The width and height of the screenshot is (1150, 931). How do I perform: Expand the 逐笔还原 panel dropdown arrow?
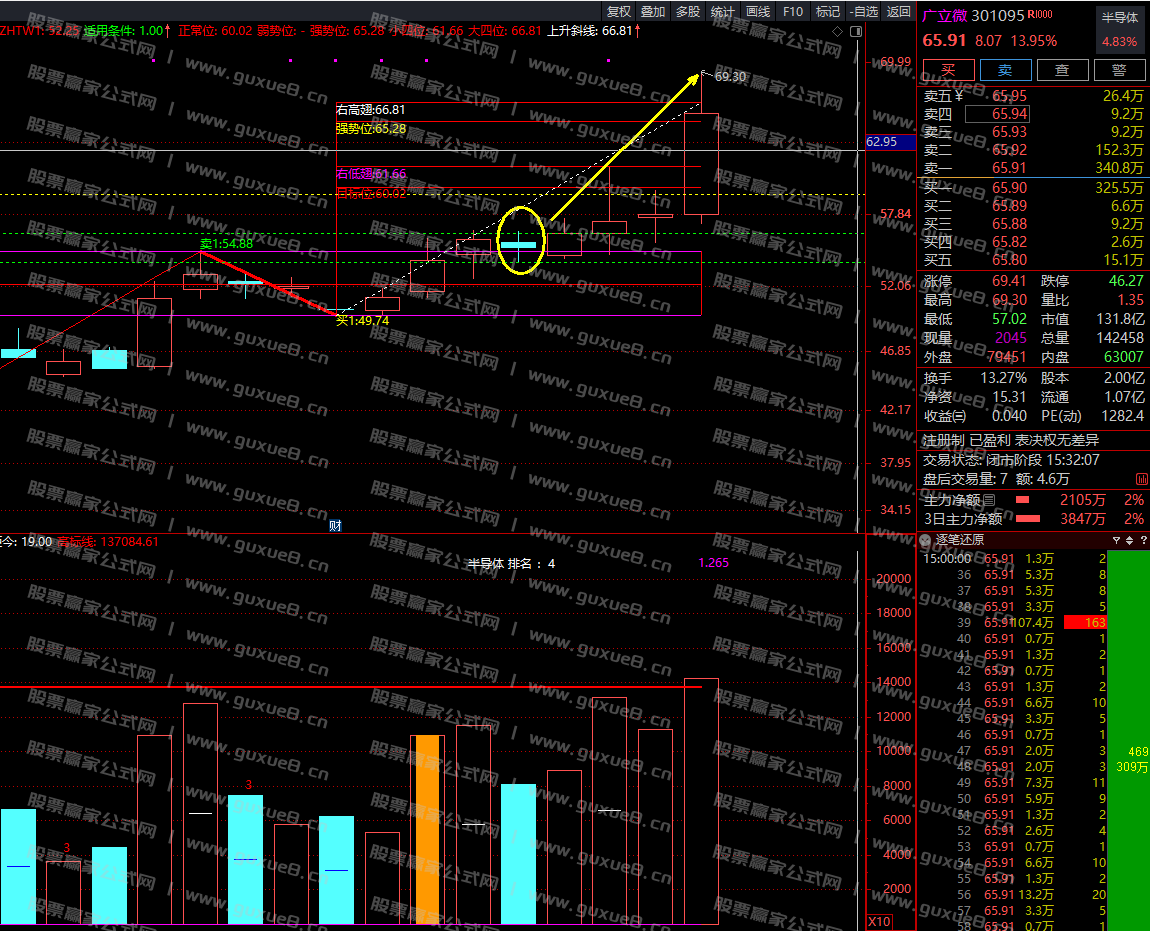pyautogui.click(x=924, y=540)
